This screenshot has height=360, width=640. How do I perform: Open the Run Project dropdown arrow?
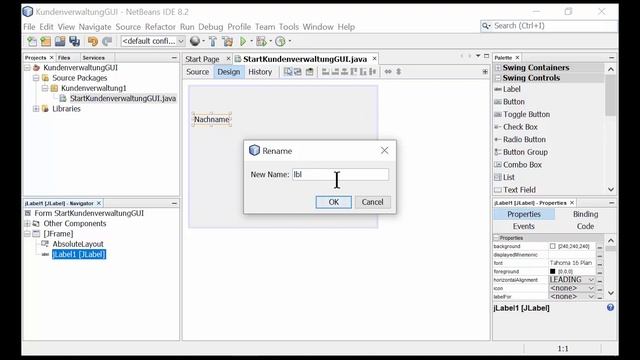[251, 41]
